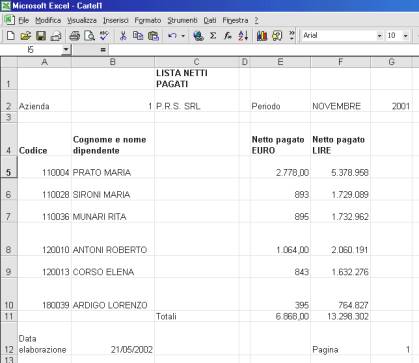Print the worksheet with printer icon
This screenshot has height=363, width=419.
click(74, 35)
